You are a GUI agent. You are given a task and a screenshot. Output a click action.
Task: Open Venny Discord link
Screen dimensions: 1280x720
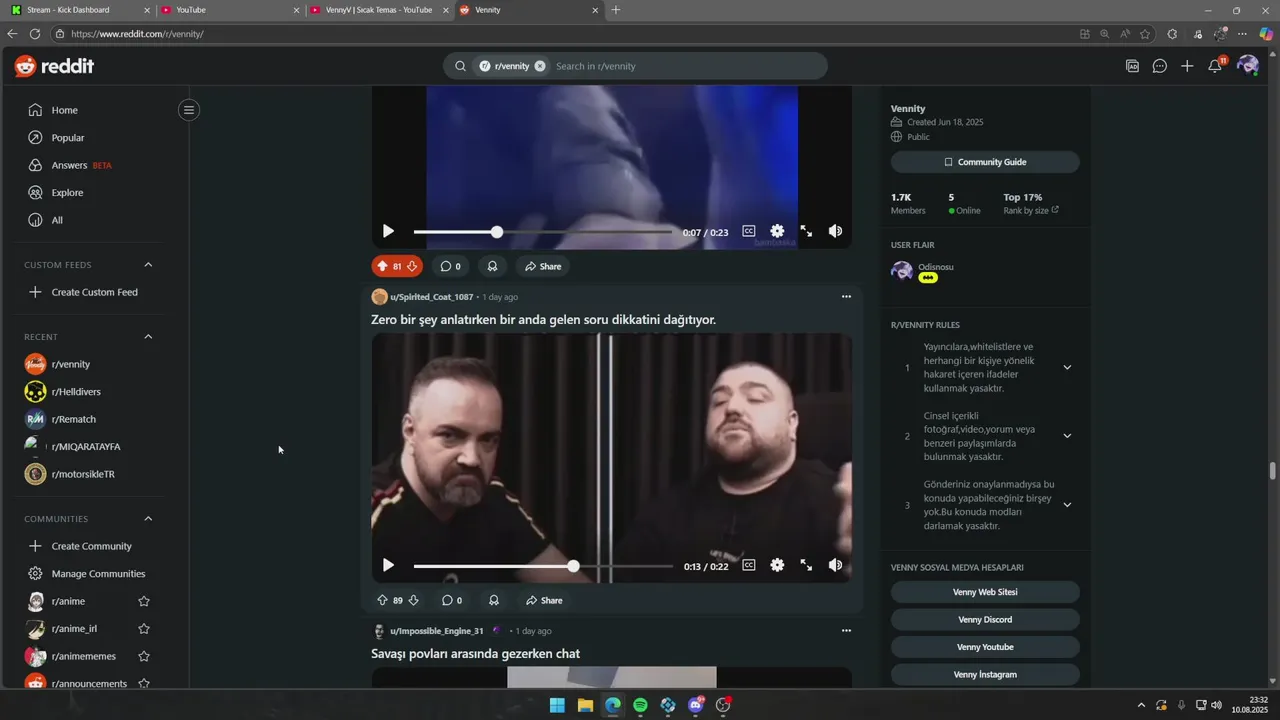point(985,619)
